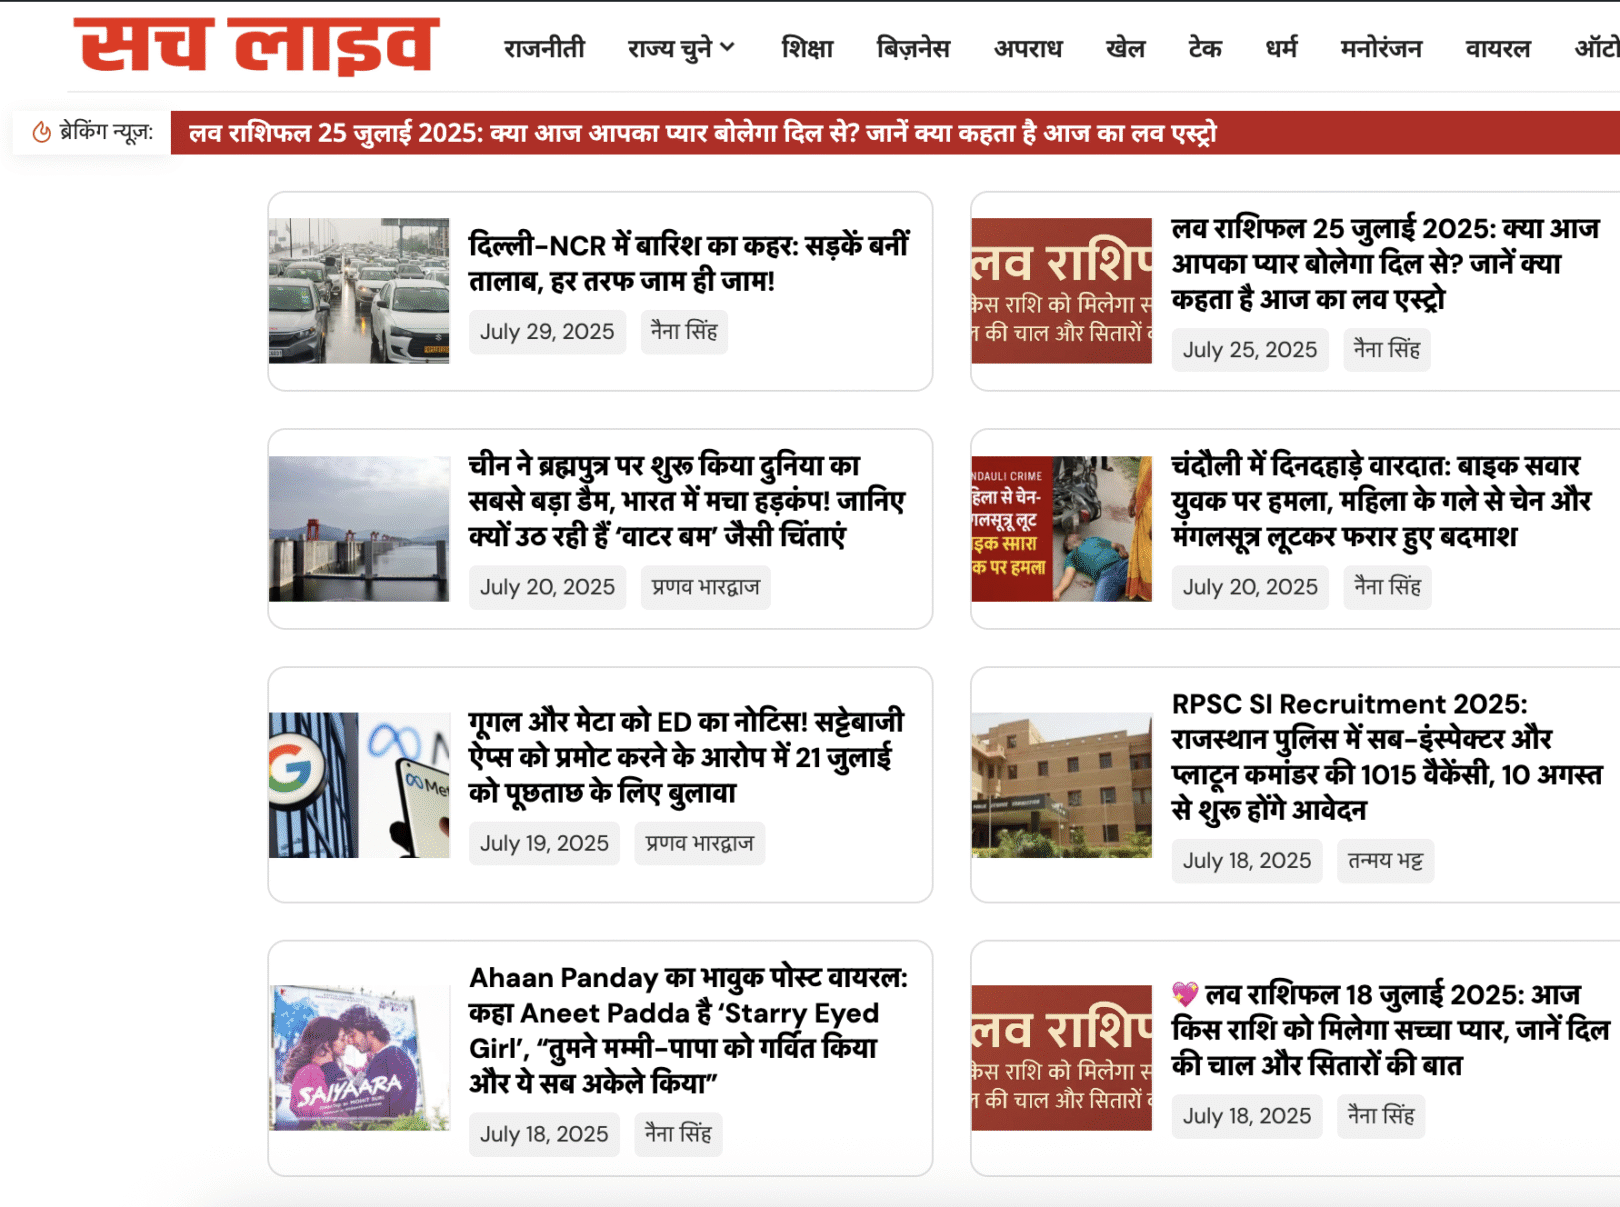Image resolution: width=1620 pixels, height=1207 pixels.
Task: Open the शिक्षा section
Action: click(807, 48)
